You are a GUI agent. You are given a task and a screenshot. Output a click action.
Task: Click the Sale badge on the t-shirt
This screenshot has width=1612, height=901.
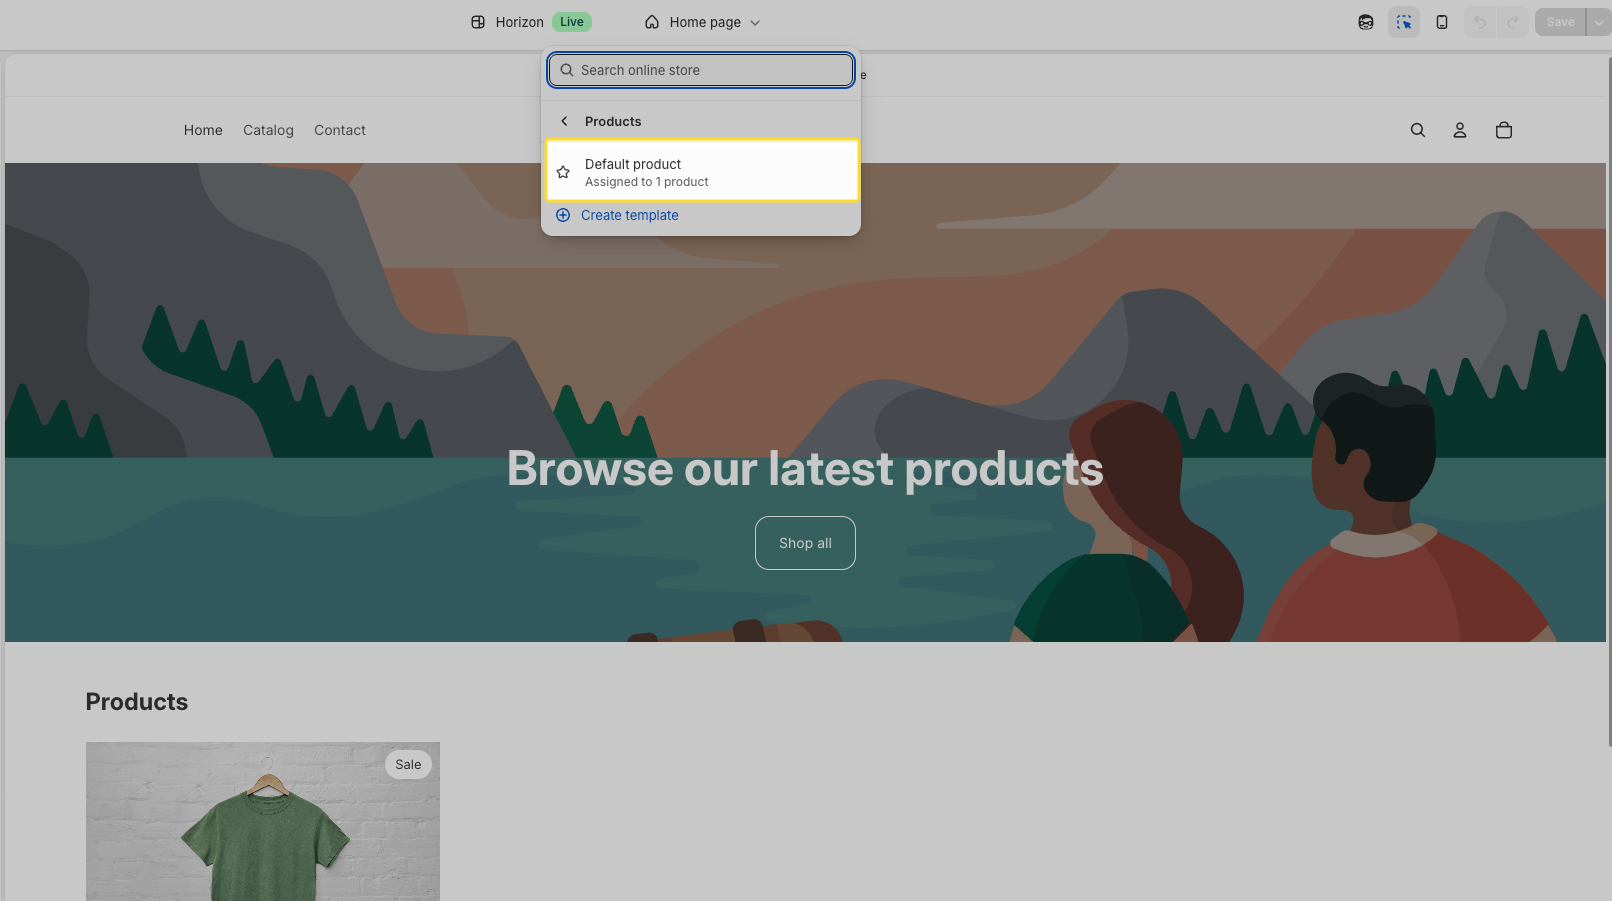coord(408,764)
